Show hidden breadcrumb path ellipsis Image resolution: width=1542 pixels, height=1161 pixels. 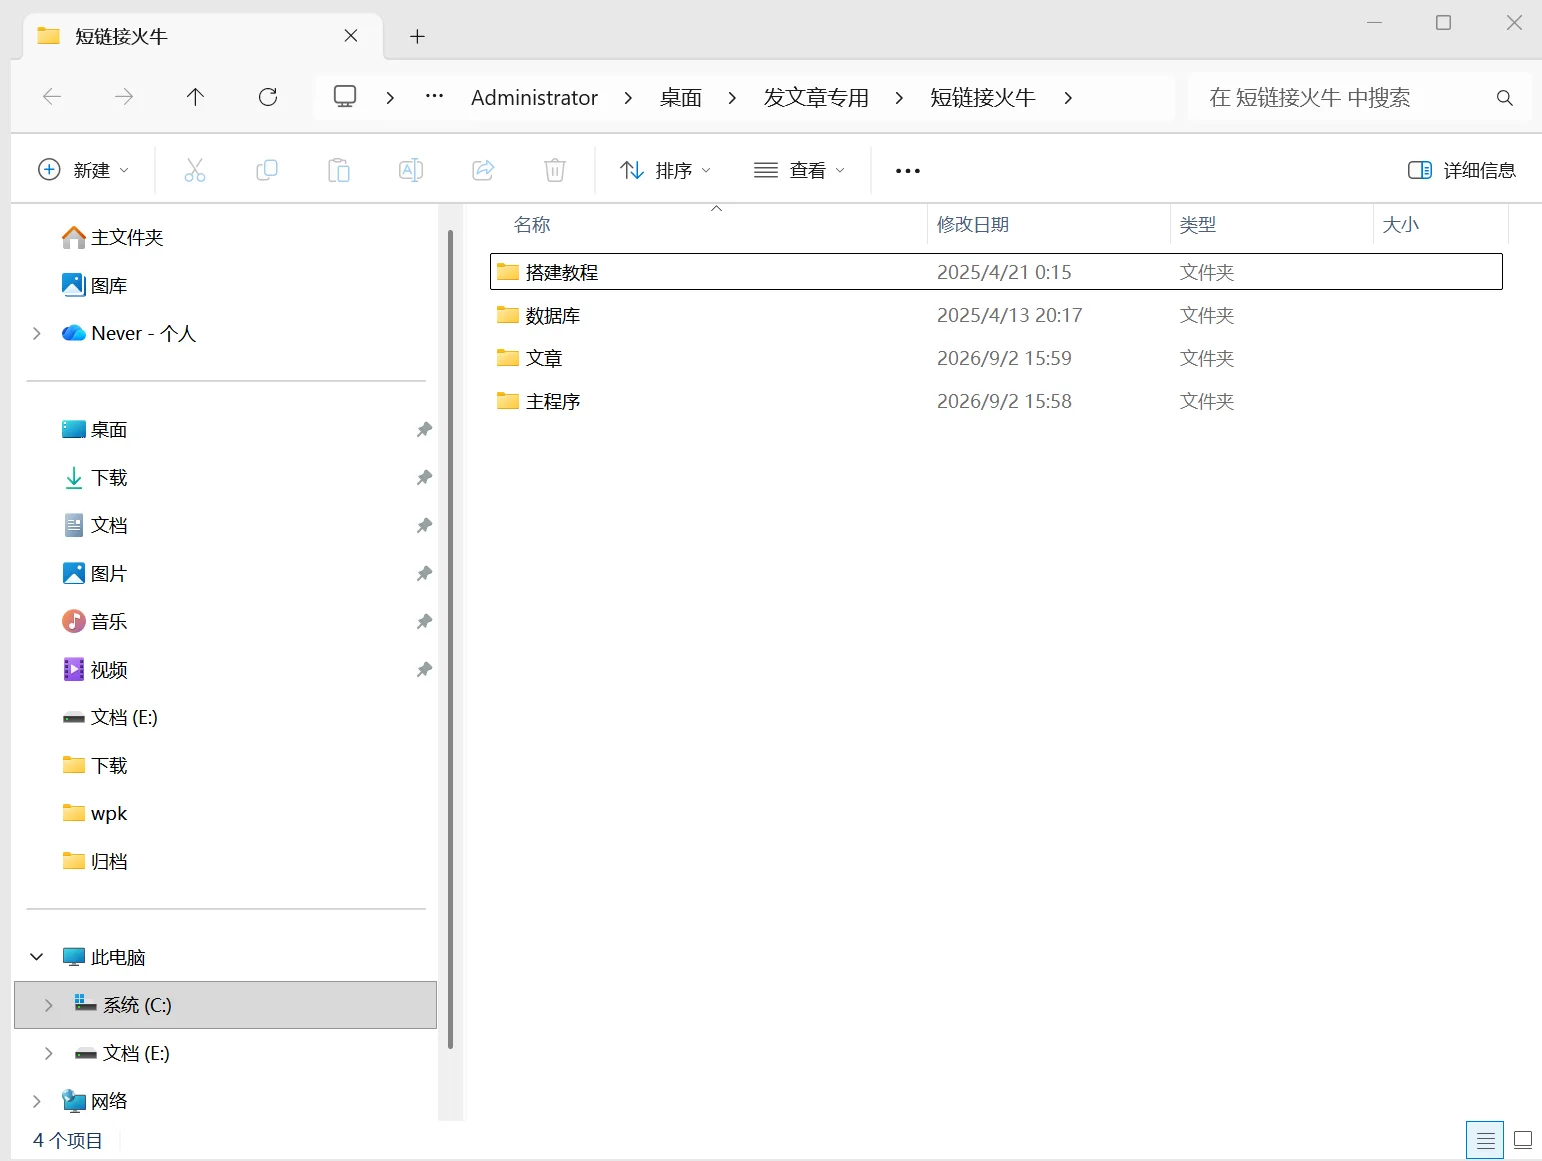(x=434, y=97)
